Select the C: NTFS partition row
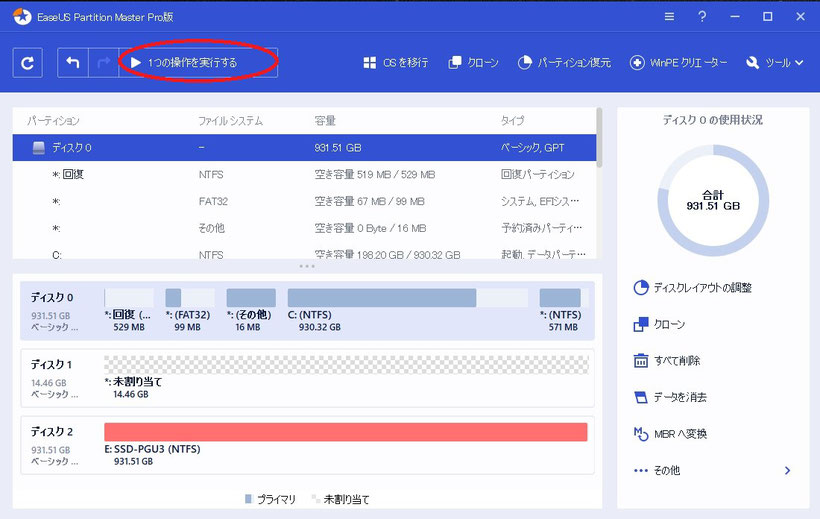This screenshot has width=820, height=519. tap(304, 251)
